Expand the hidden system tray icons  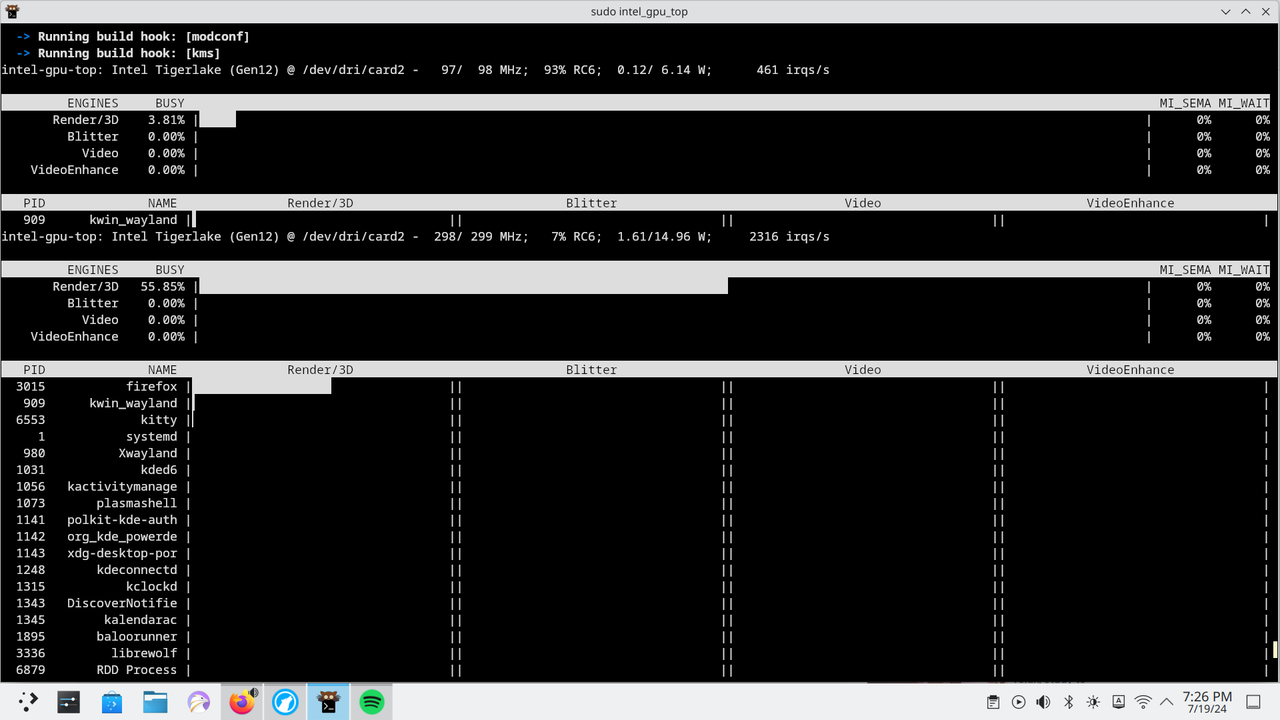coord(1166,702)
